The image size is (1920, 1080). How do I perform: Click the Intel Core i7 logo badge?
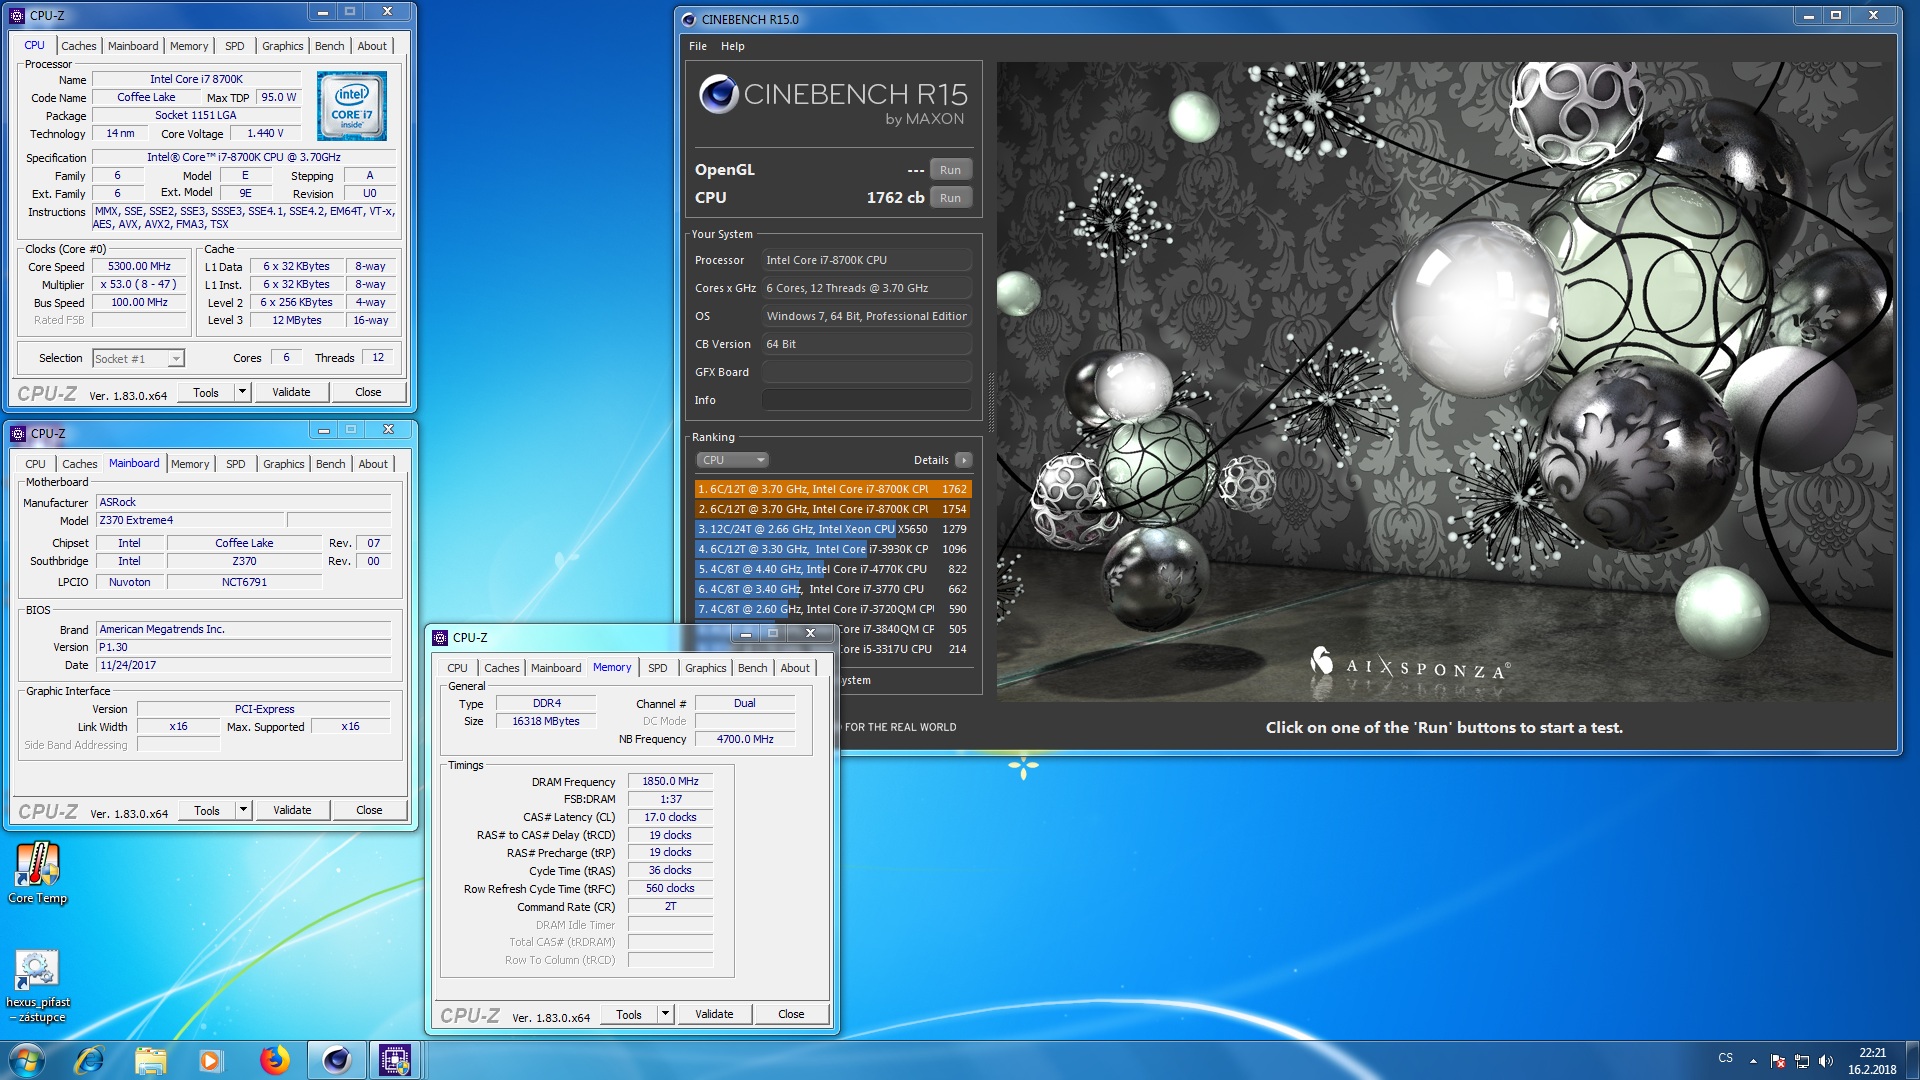pyautogui.click(x=352, y=106)
